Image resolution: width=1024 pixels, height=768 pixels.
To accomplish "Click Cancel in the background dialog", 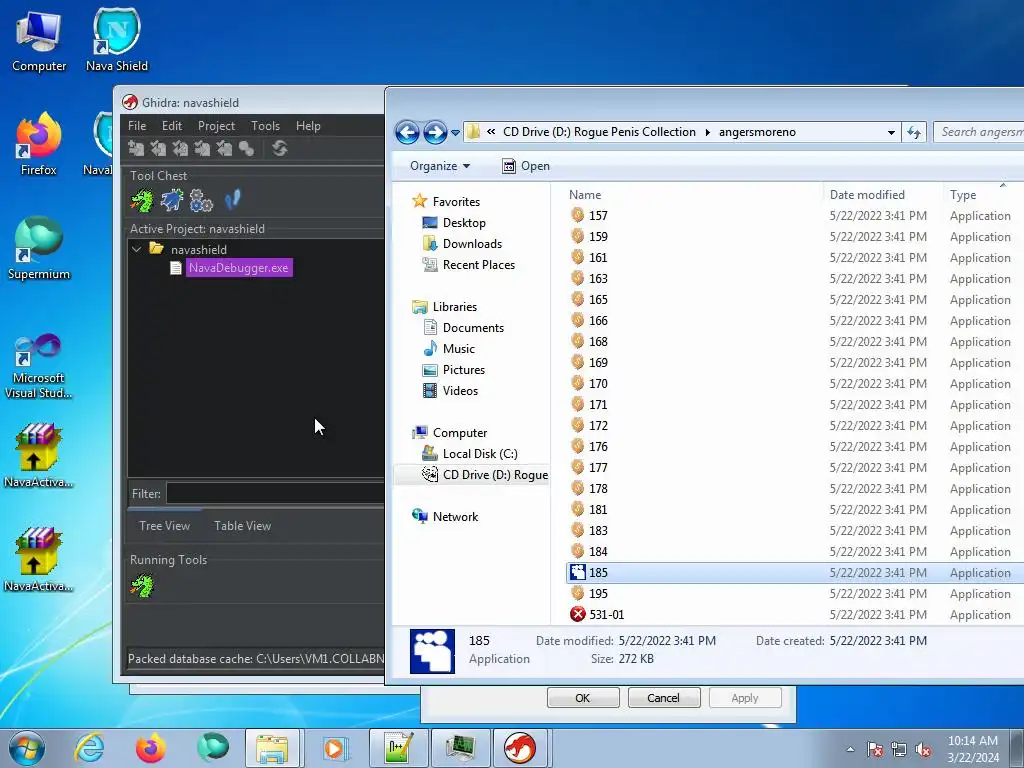I will 664,698.
